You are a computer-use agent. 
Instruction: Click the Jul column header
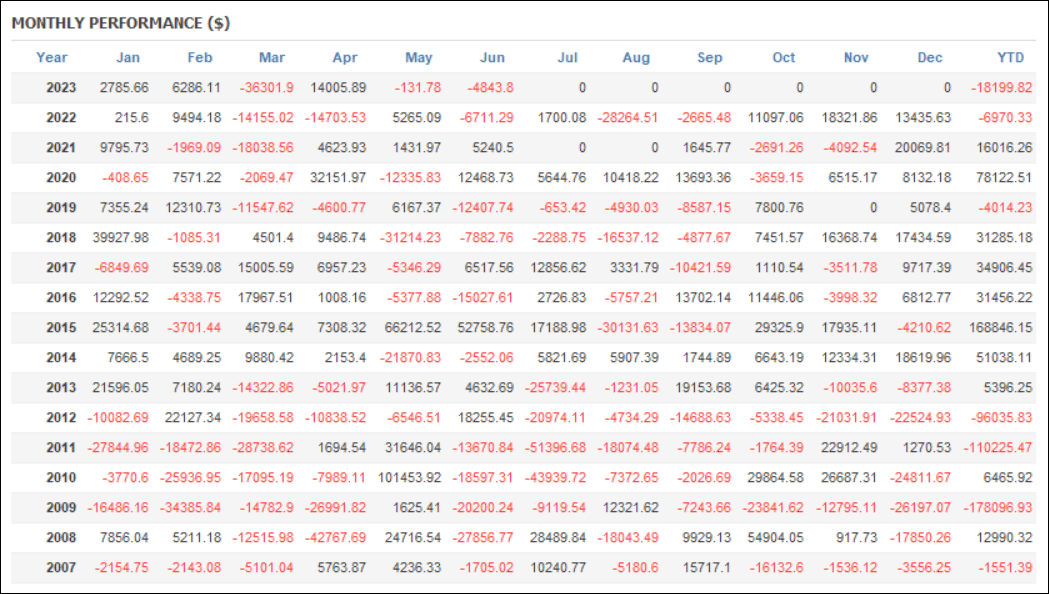coord(567,58)
